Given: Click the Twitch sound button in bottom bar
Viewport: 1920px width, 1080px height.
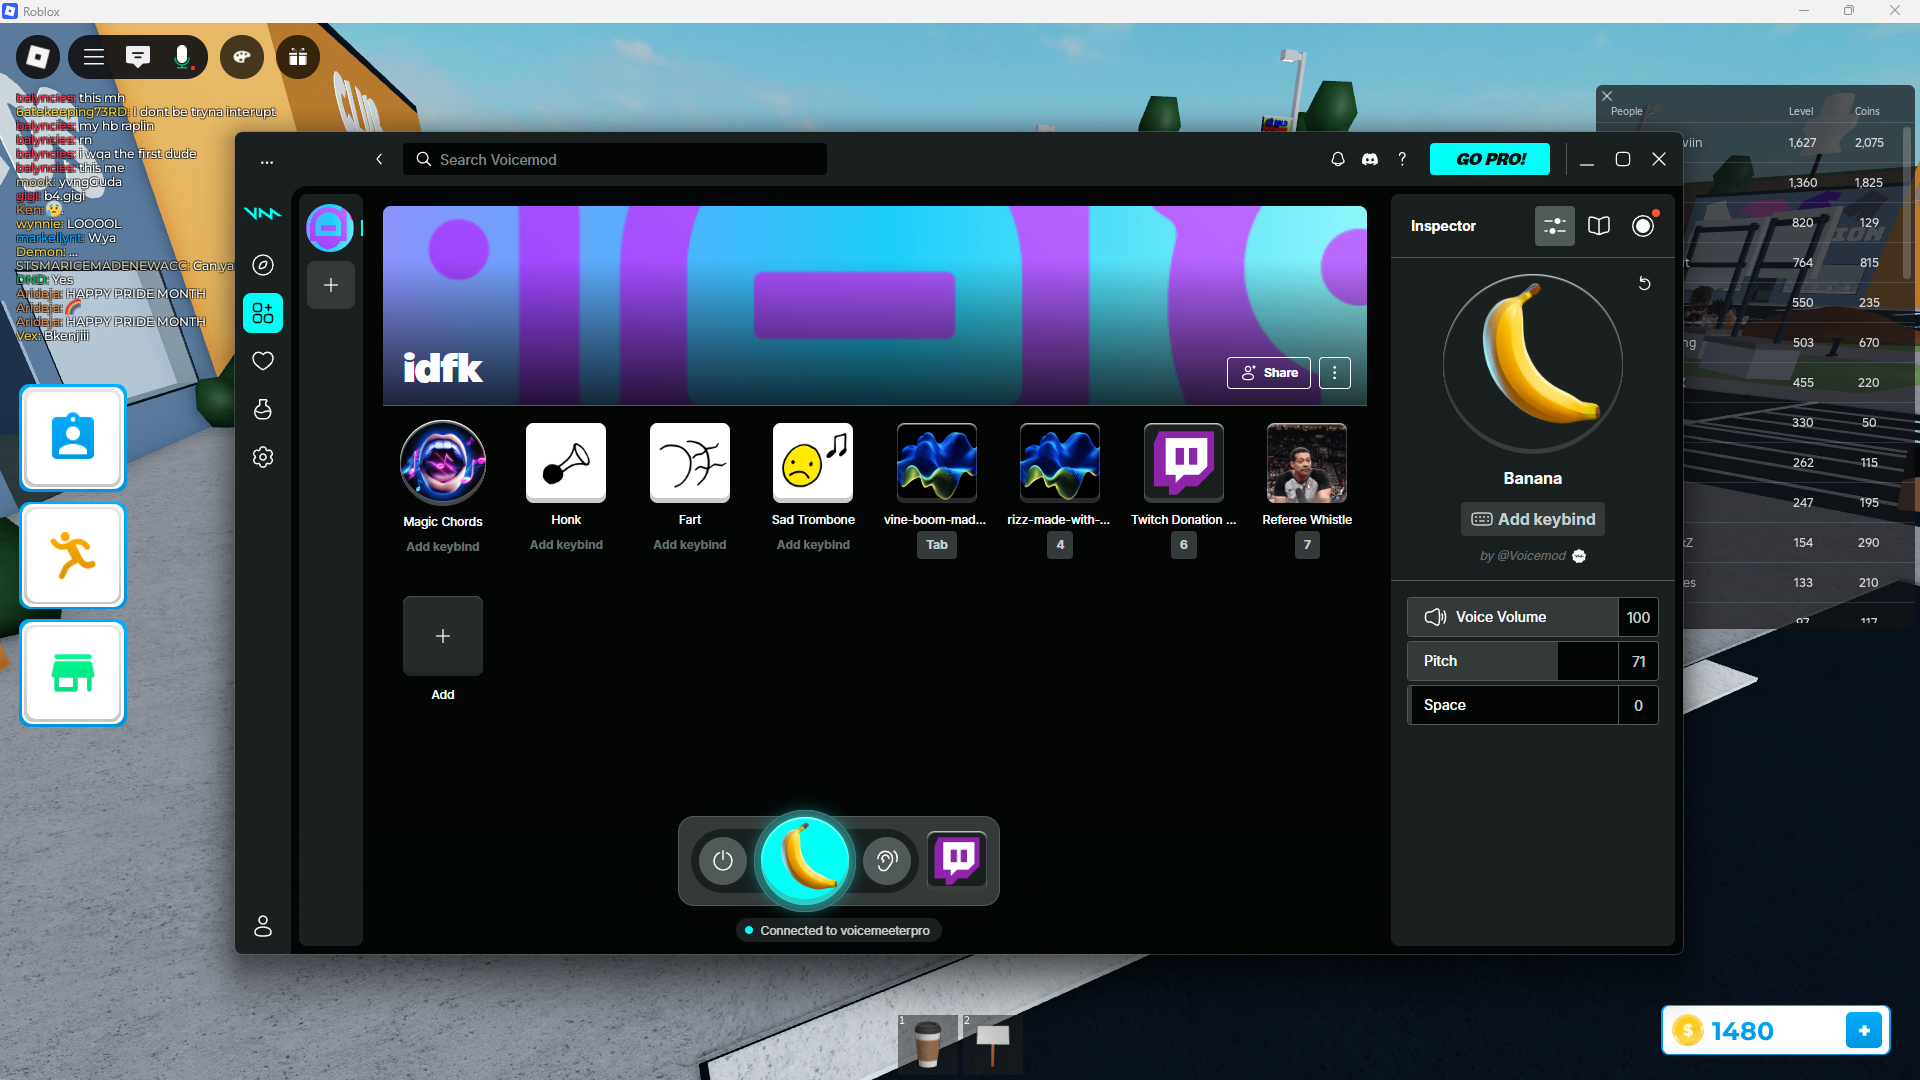Looking at the screenshot, I should (958, 859).
